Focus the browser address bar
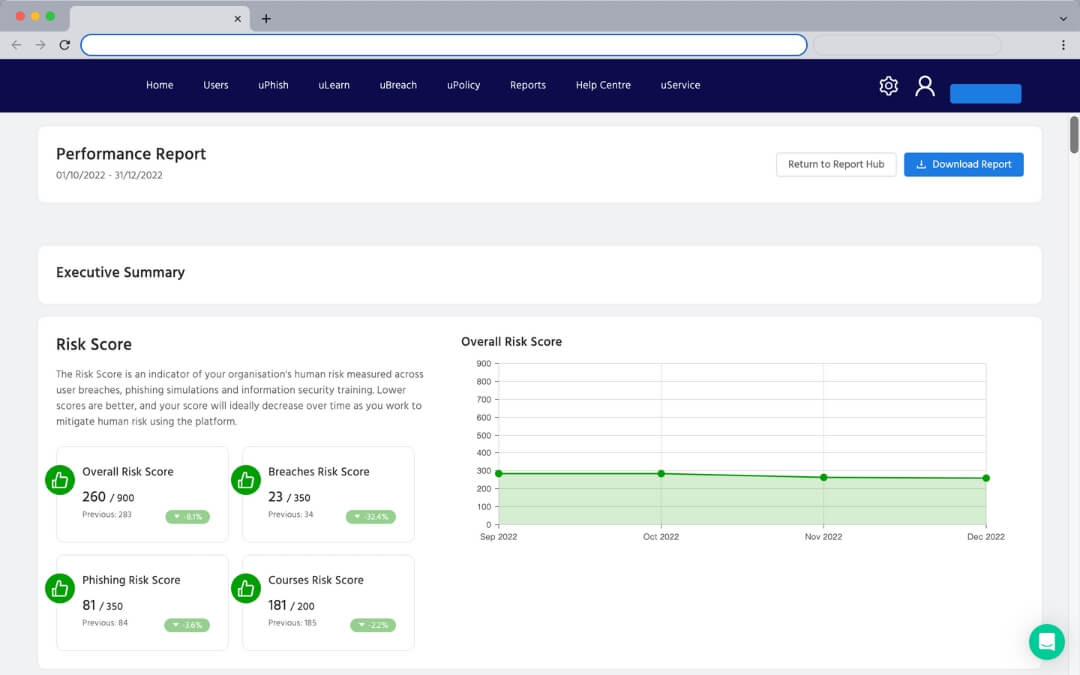The height and width of the screenshot is (675, 1080). coord(443,45)
